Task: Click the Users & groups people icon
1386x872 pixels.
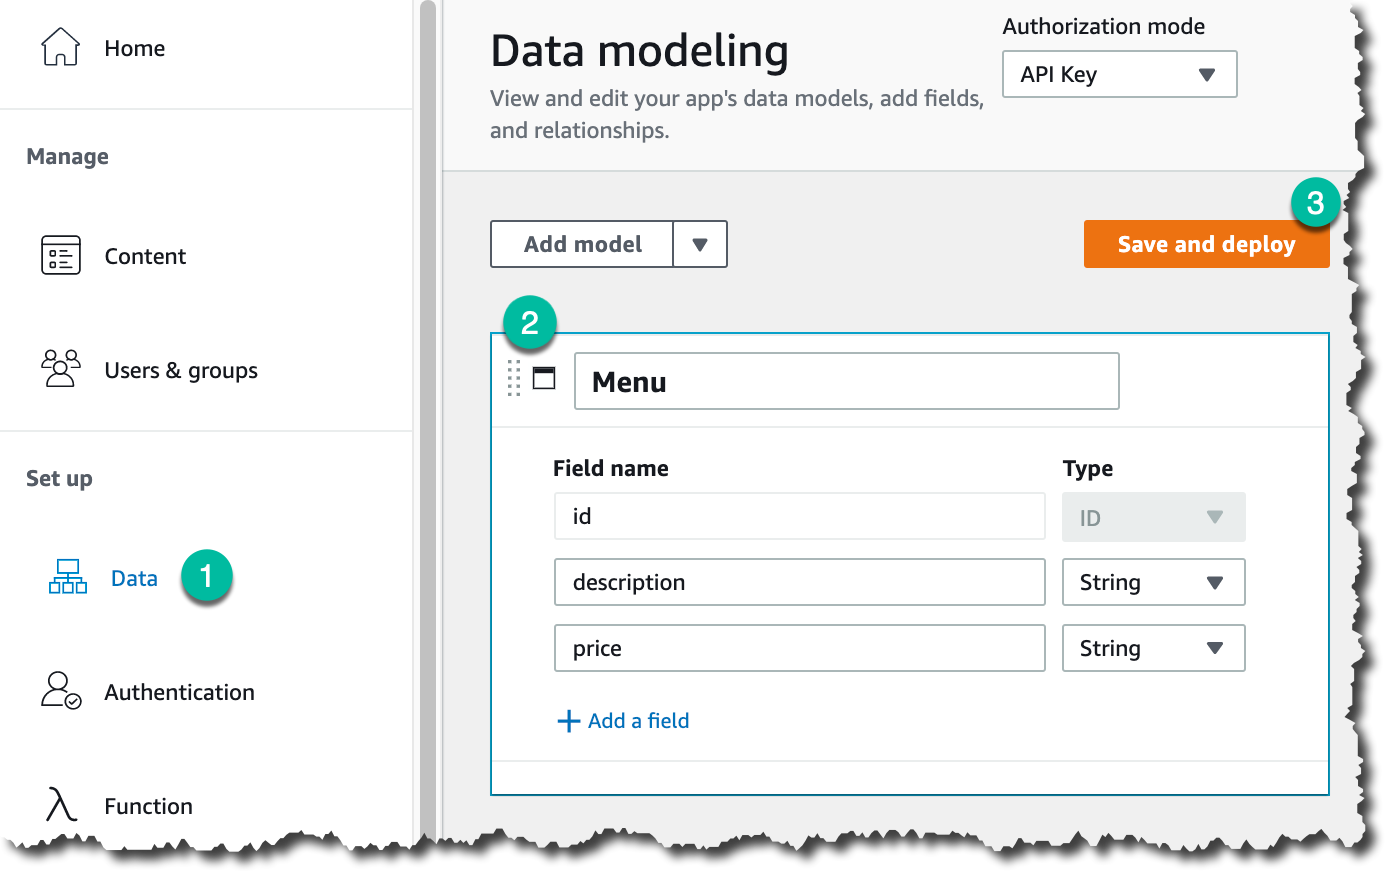Action: pyautogui.click(x=60, y=369)
